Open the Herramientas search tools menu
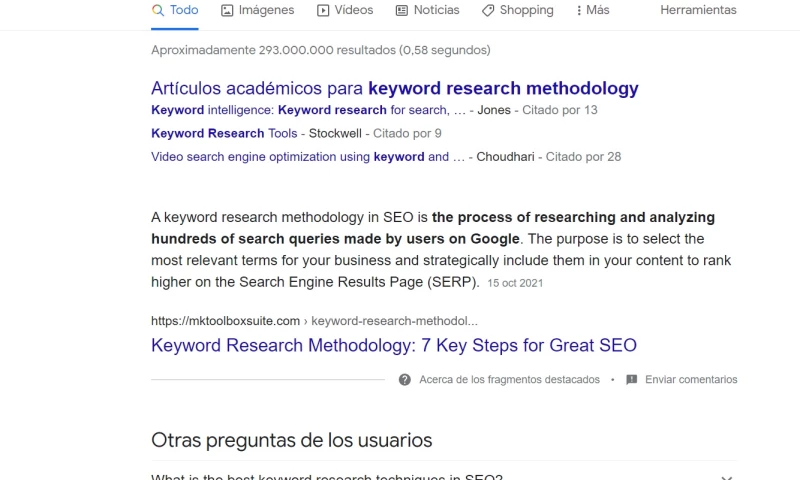 (698, 10)
